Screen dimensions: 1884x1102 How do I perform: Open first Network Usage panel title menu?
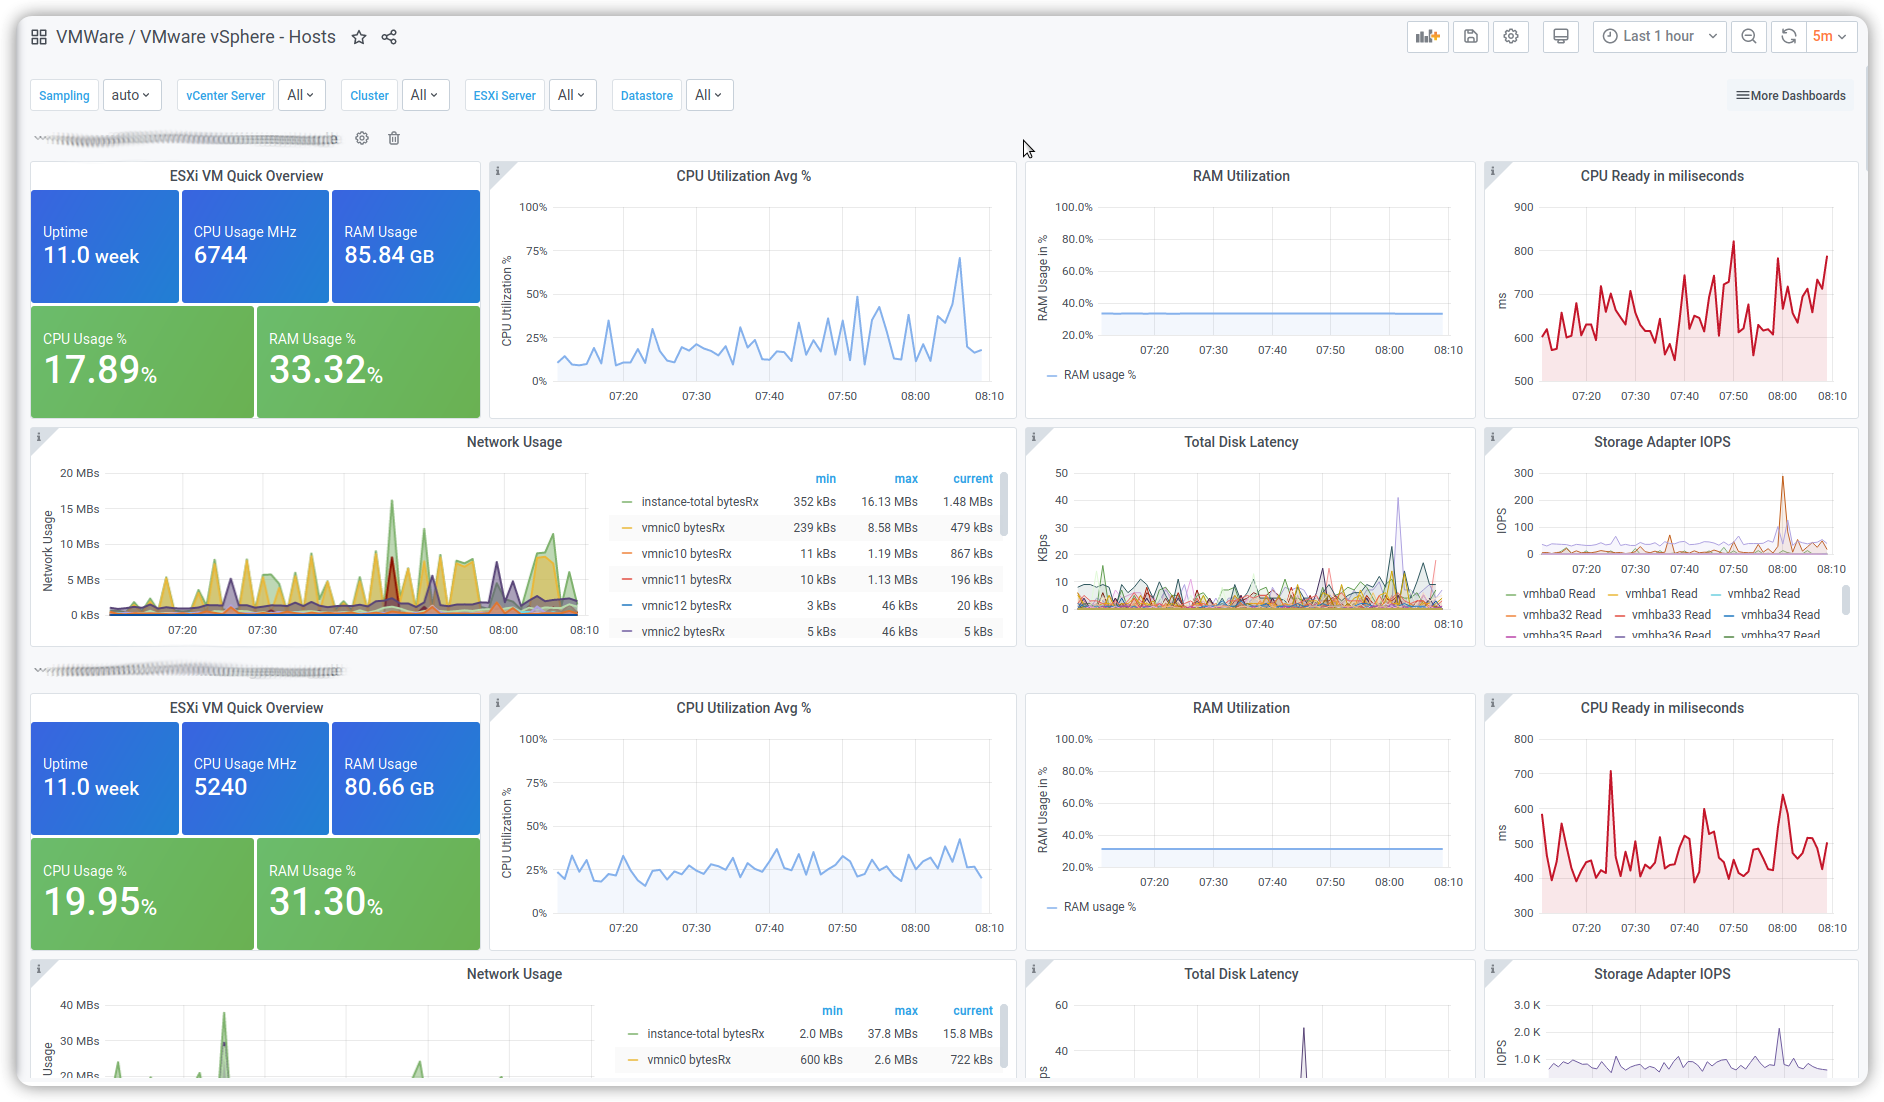(x=514, y=442)
